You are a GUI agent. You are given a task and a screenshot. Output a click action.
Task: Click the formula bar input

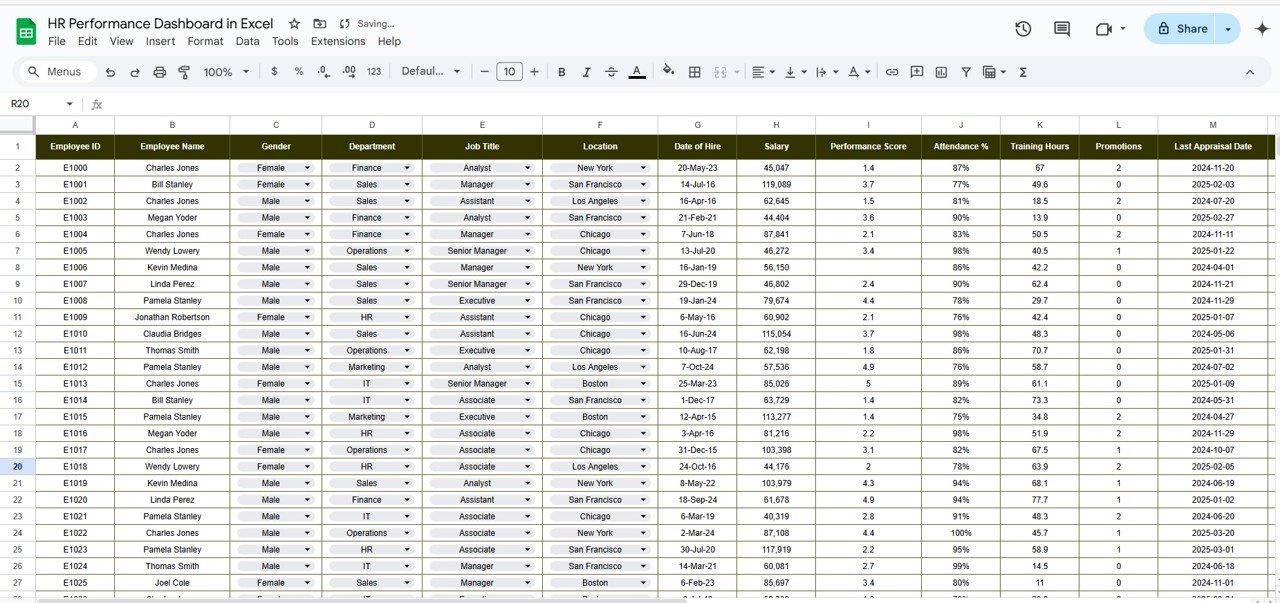pos(690,104)
